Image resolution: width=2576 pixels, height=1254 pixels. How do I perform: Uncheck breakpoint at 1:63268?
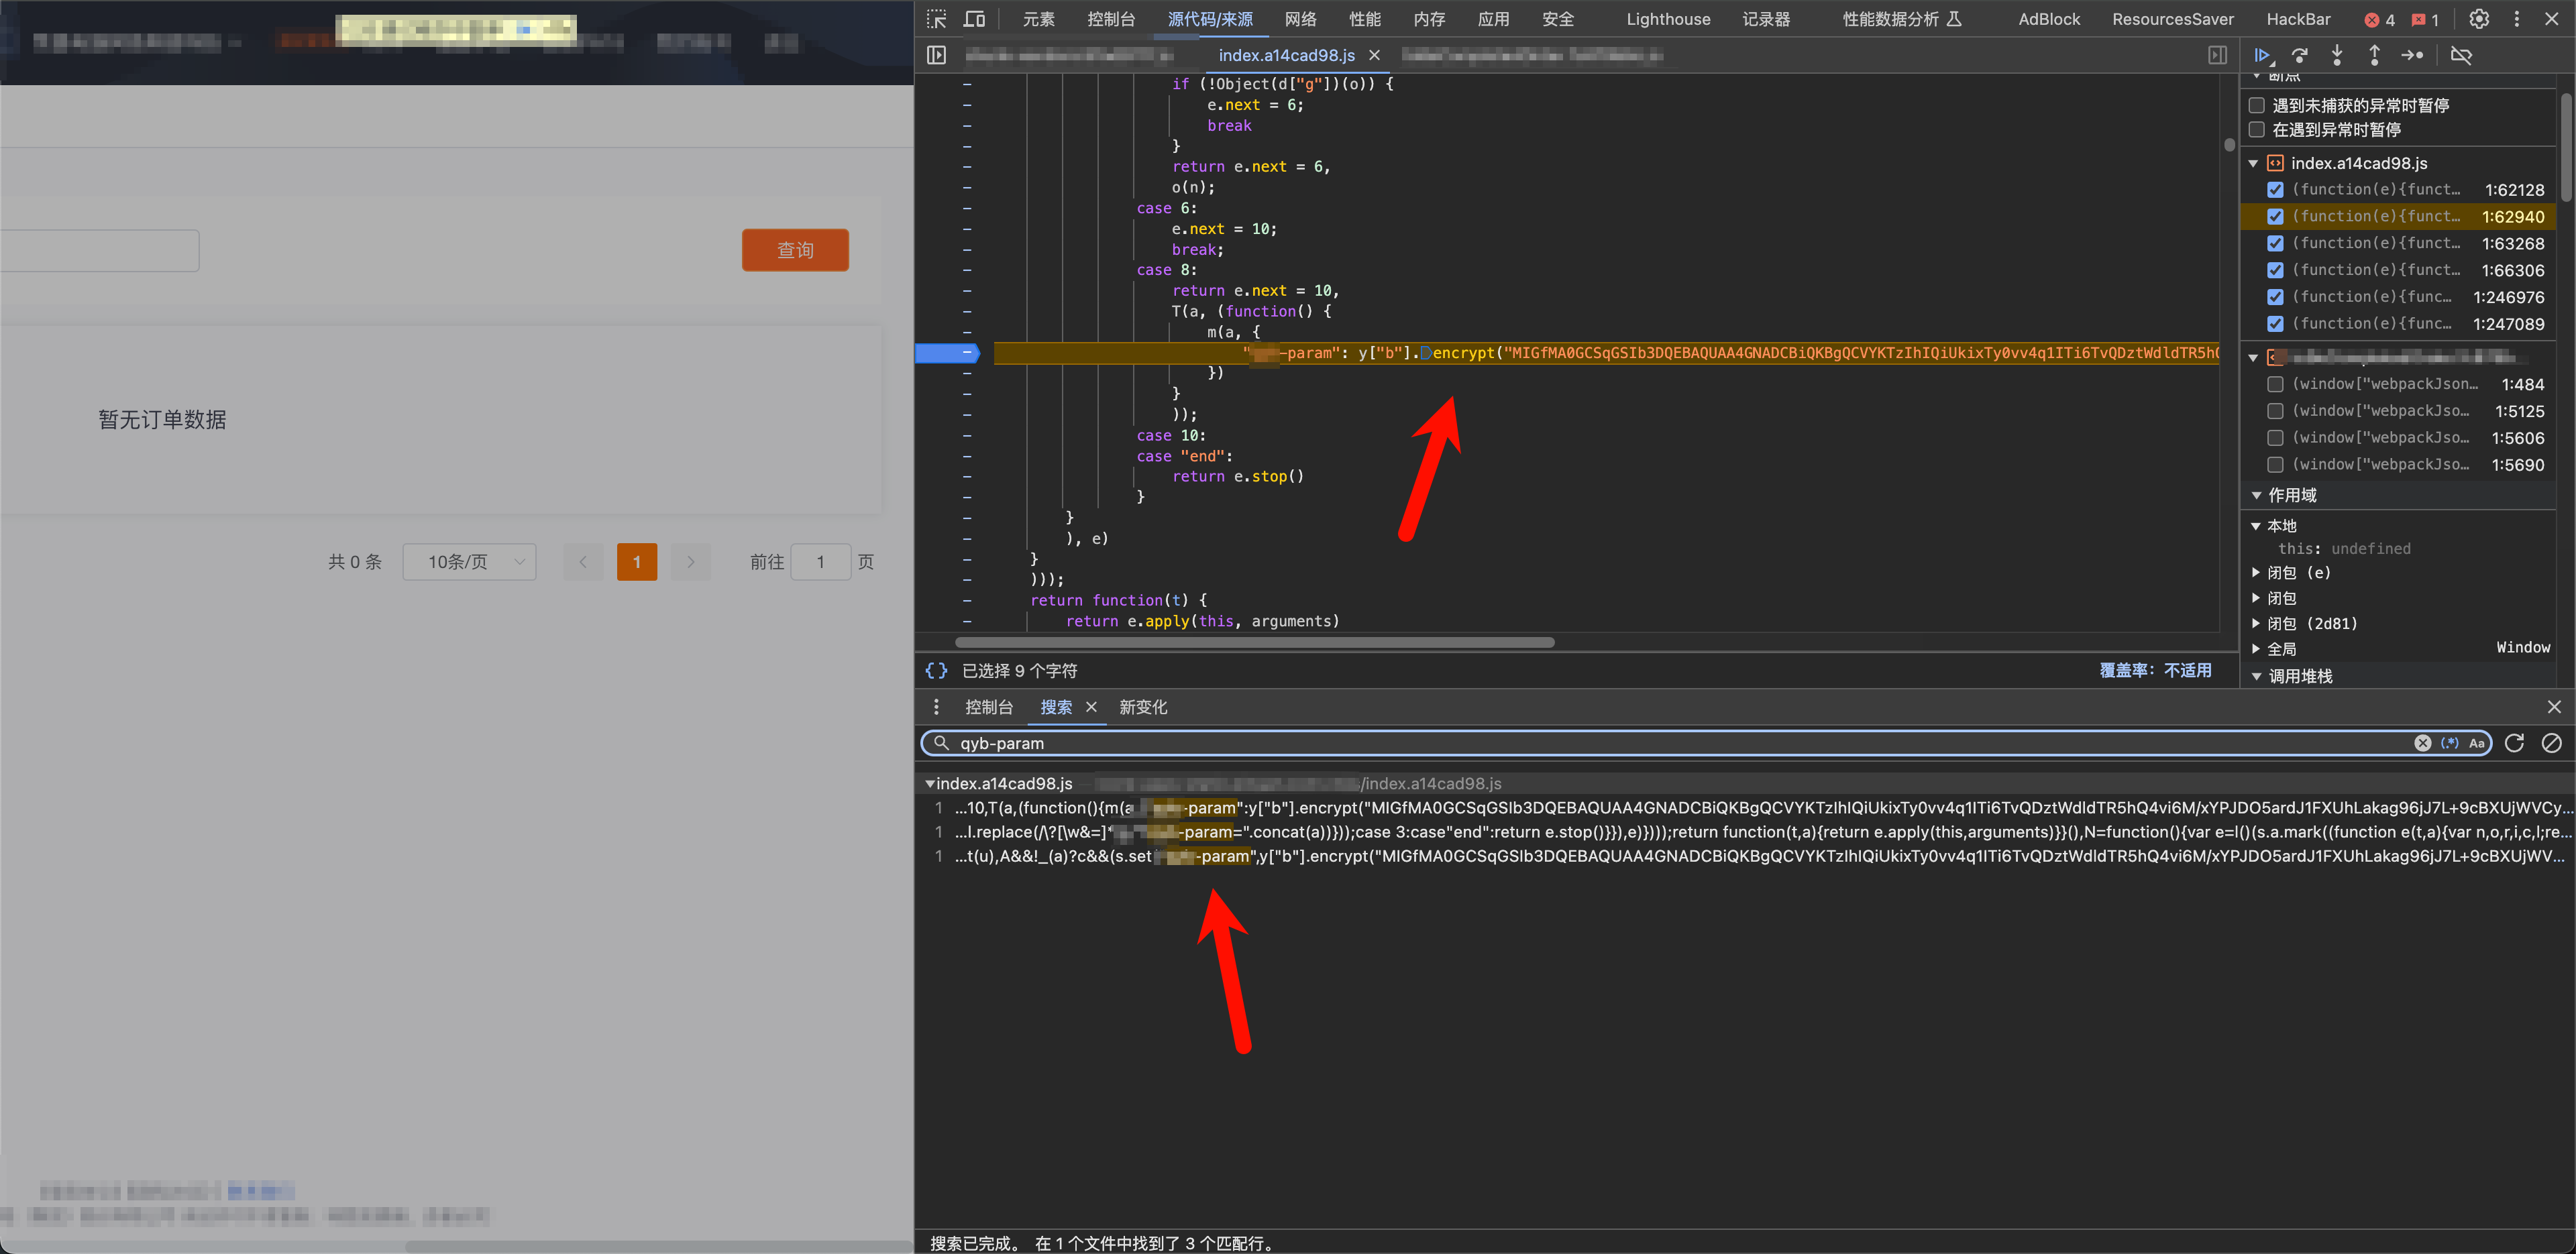click(2276, 243)
